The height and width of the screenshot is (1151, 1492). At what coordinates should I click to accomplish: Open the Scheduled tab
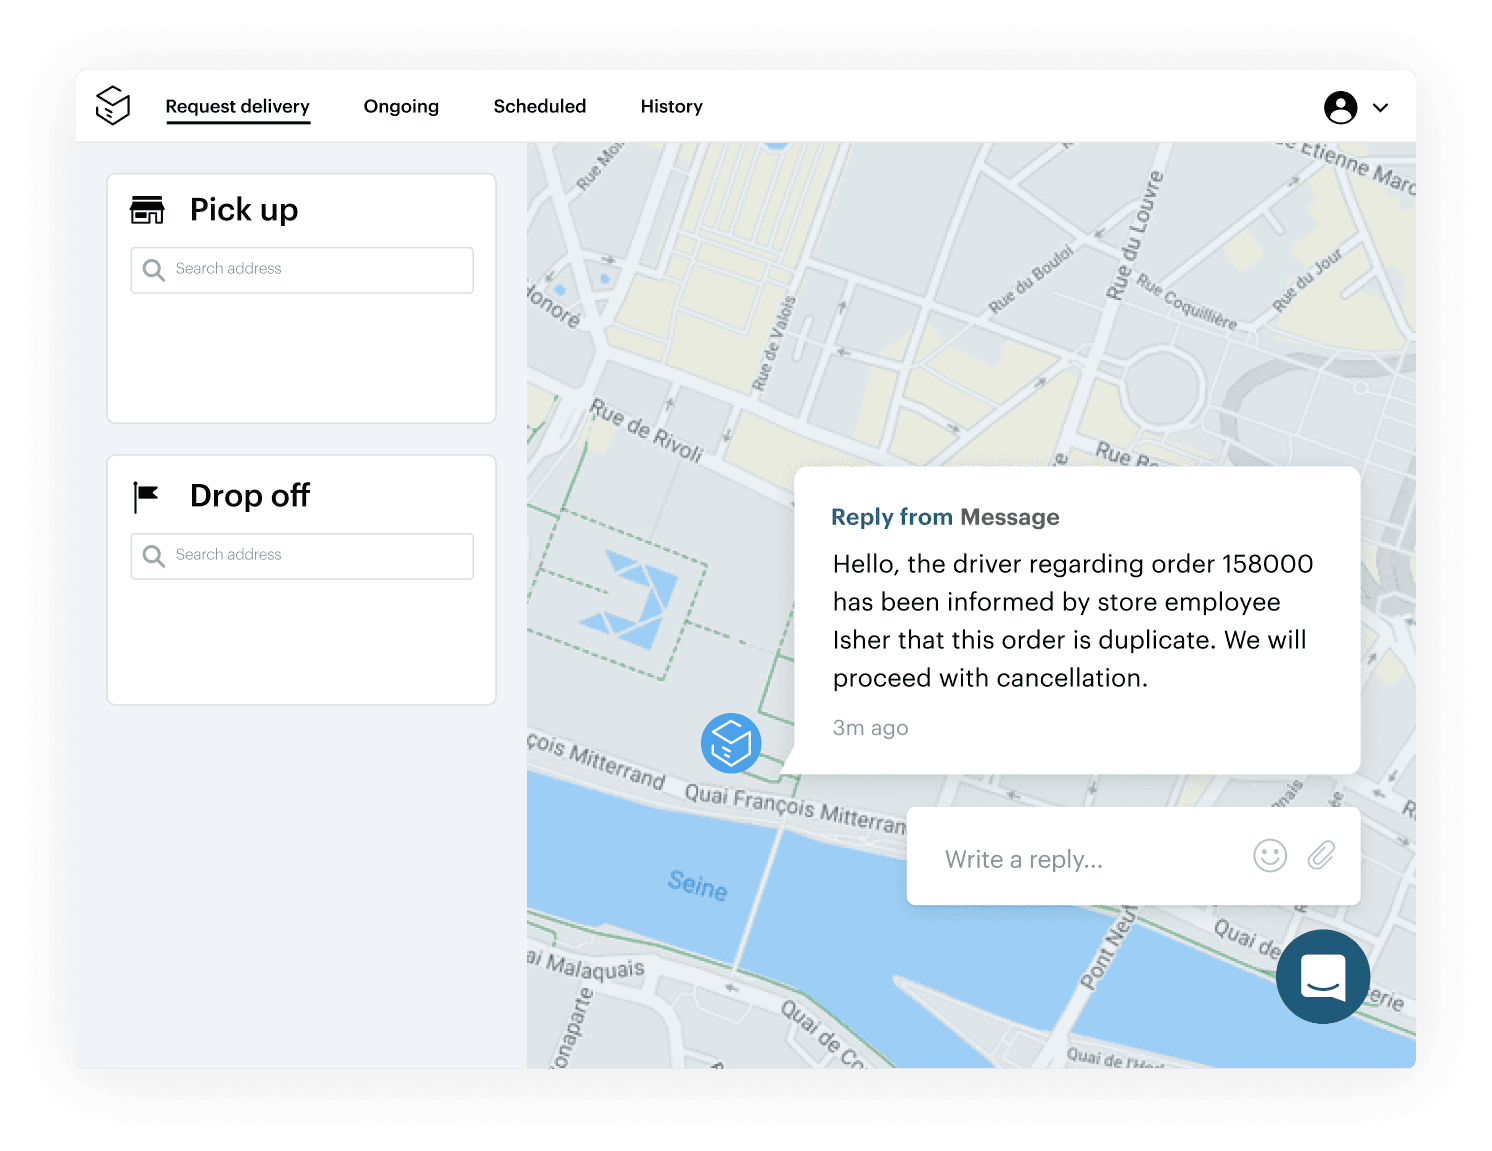click(x=540, y=106)
